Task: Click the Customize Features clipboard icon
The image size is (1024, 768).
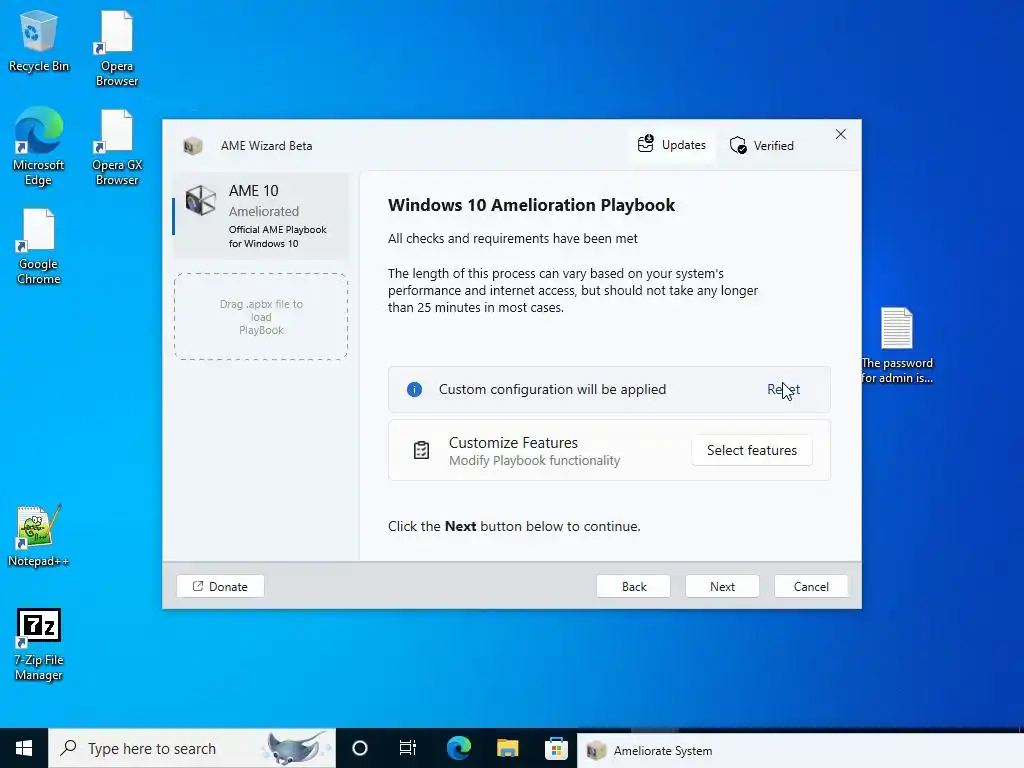Action: tap(421, 451)
